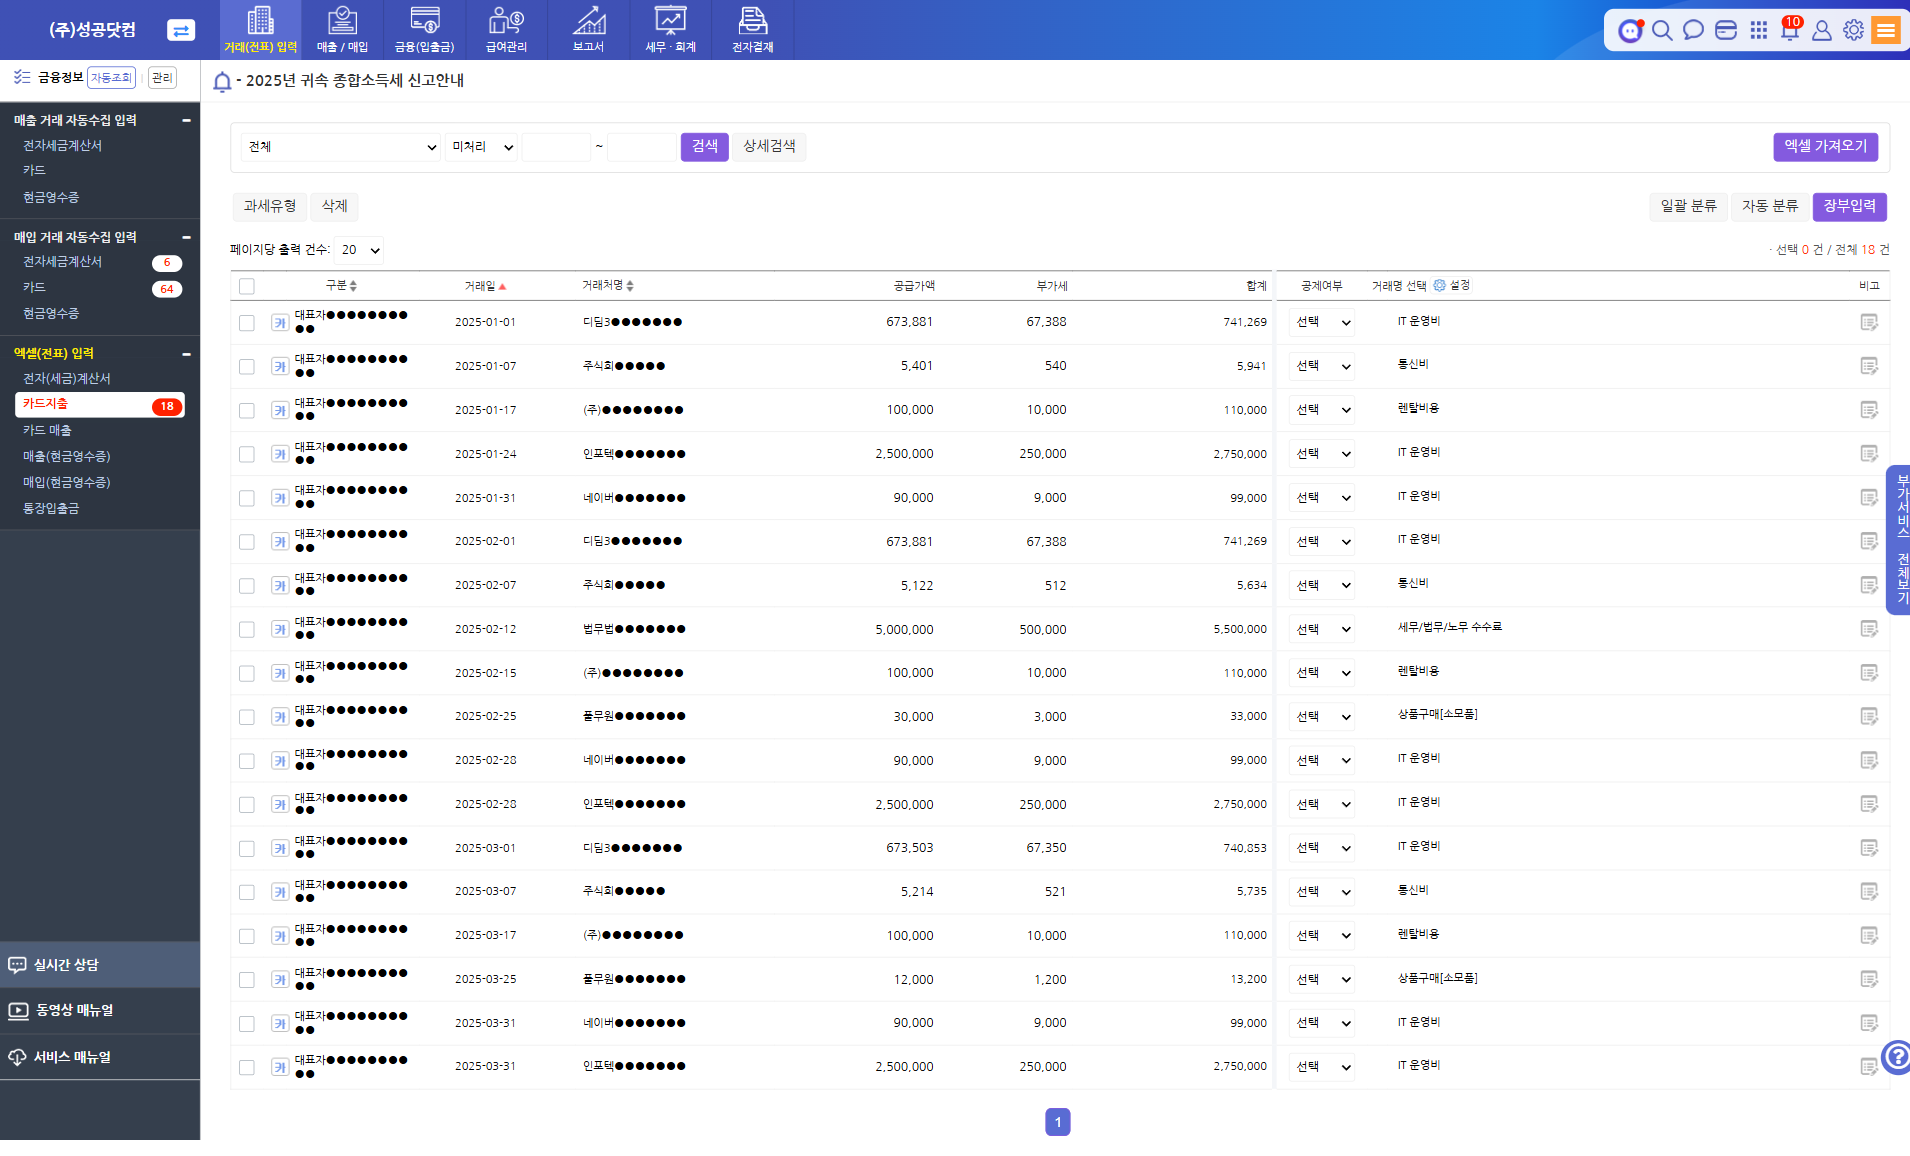The height and width of the screenshot is (1156, 1910).
Task: Click the 카 card icon in 2025-02-25 row
Action: coord(280,717)
